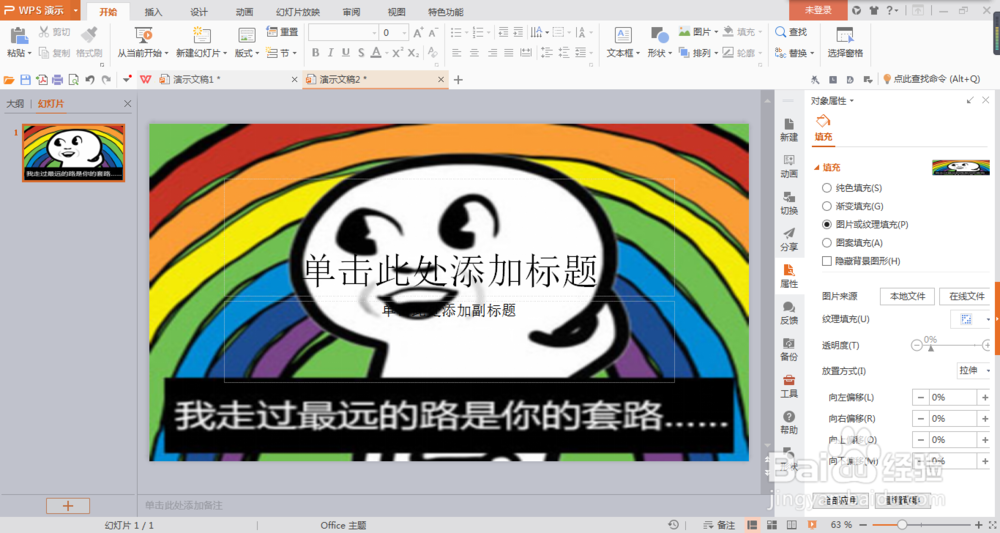Click Reset (重置) slide button
Viewport: 1000px width, 533px height.
283,32
